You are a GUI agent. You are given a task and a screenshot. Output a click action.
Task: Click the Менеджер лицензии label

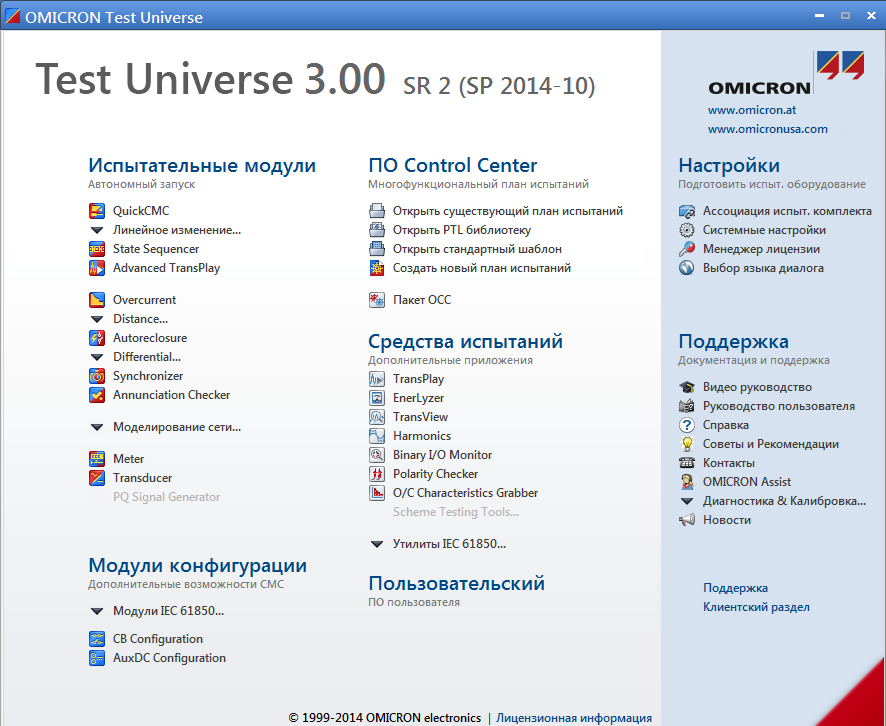(761, 249)
